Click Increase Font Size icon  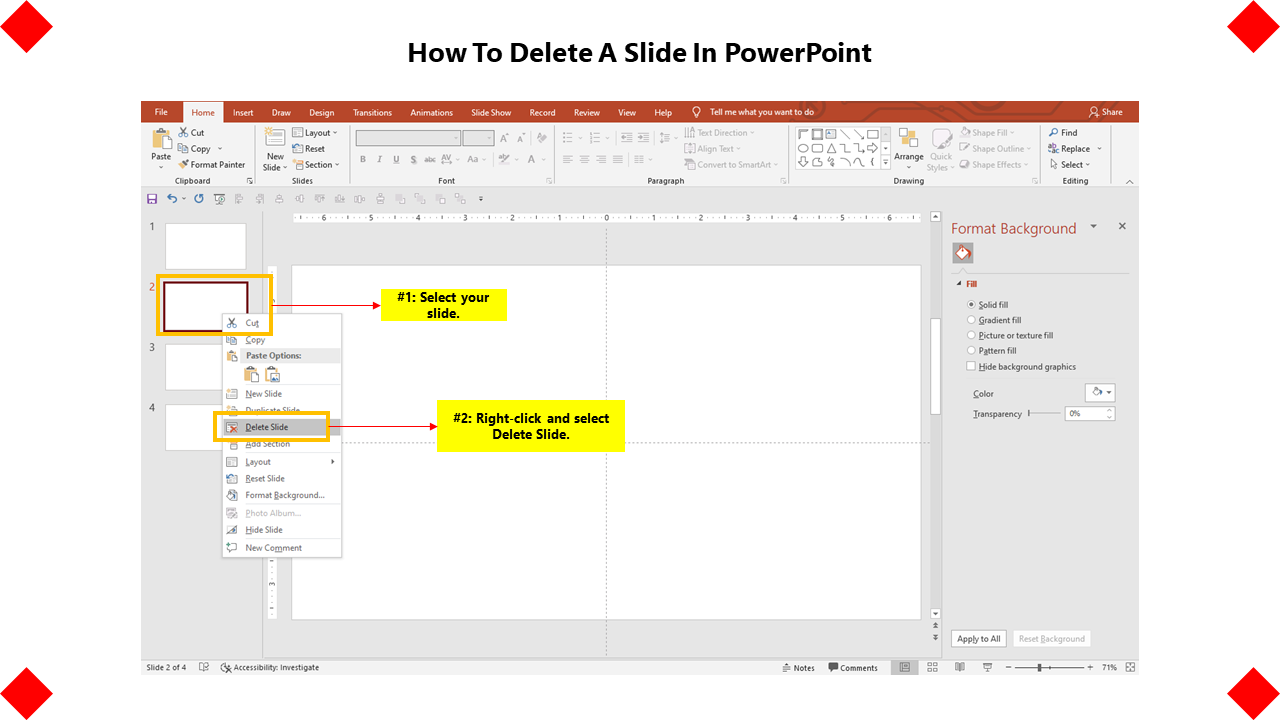pyautogui.click(x=504, y=138)
